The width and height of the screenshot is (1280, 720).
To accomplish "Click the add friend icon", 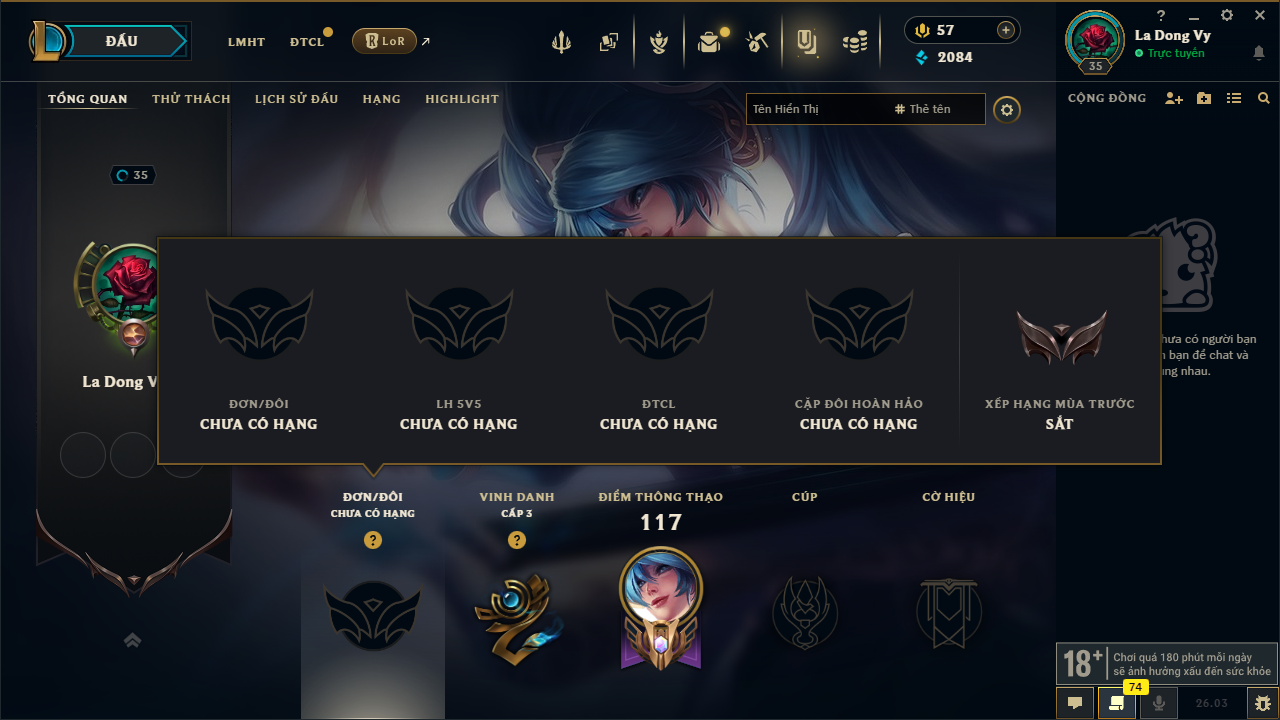I will coord(1174,98).
